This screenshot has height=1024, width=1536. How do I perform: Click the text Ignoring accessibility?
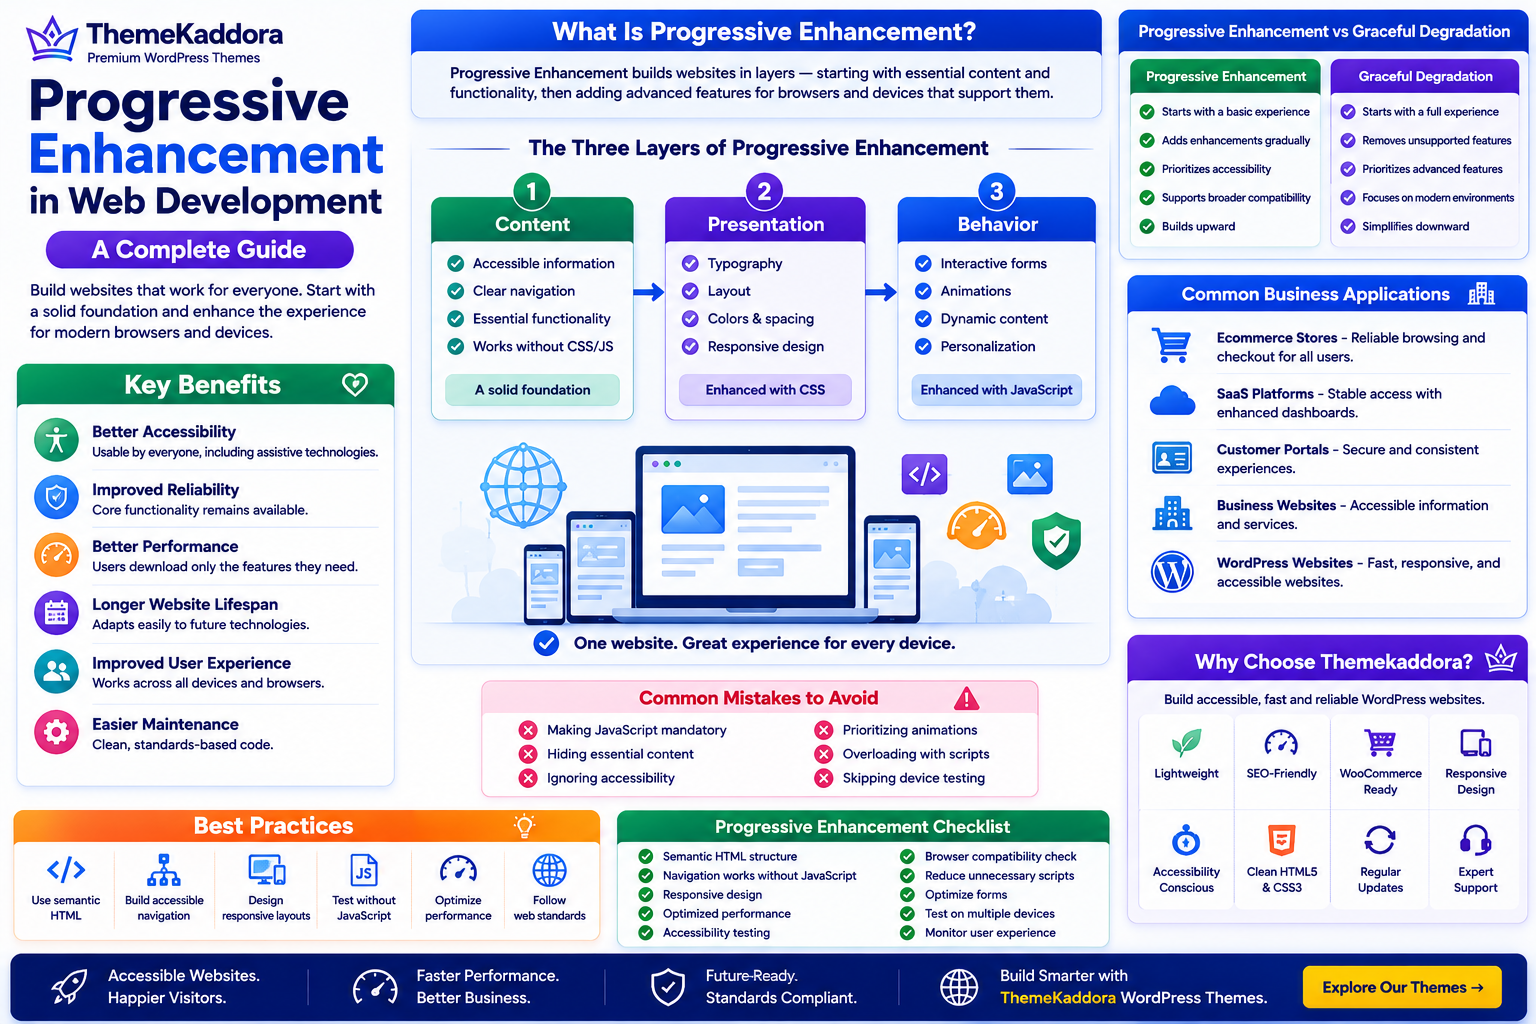(611, 778)
